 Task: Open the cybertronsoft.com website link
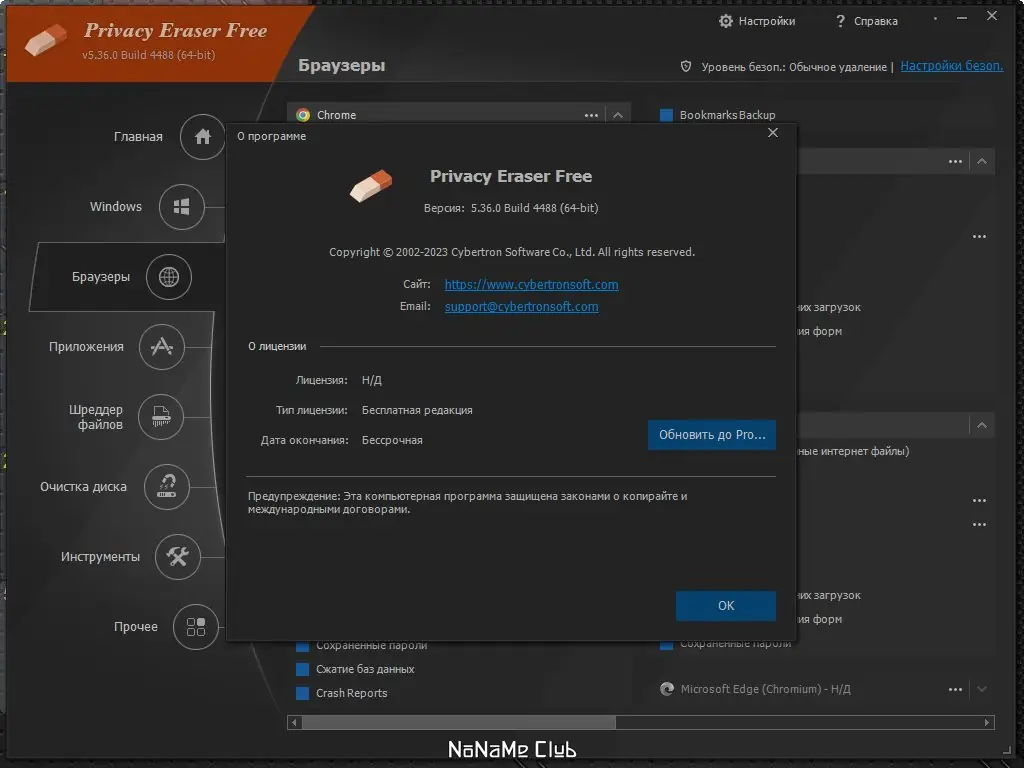(x=531, y=284)
